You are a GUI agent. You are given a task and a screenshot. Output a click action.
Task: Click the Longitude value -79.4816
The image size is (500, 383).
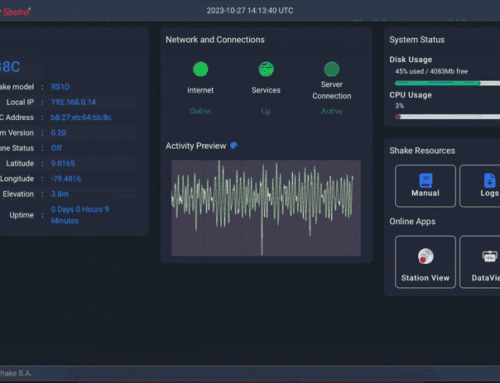click(x=66, y=179)
